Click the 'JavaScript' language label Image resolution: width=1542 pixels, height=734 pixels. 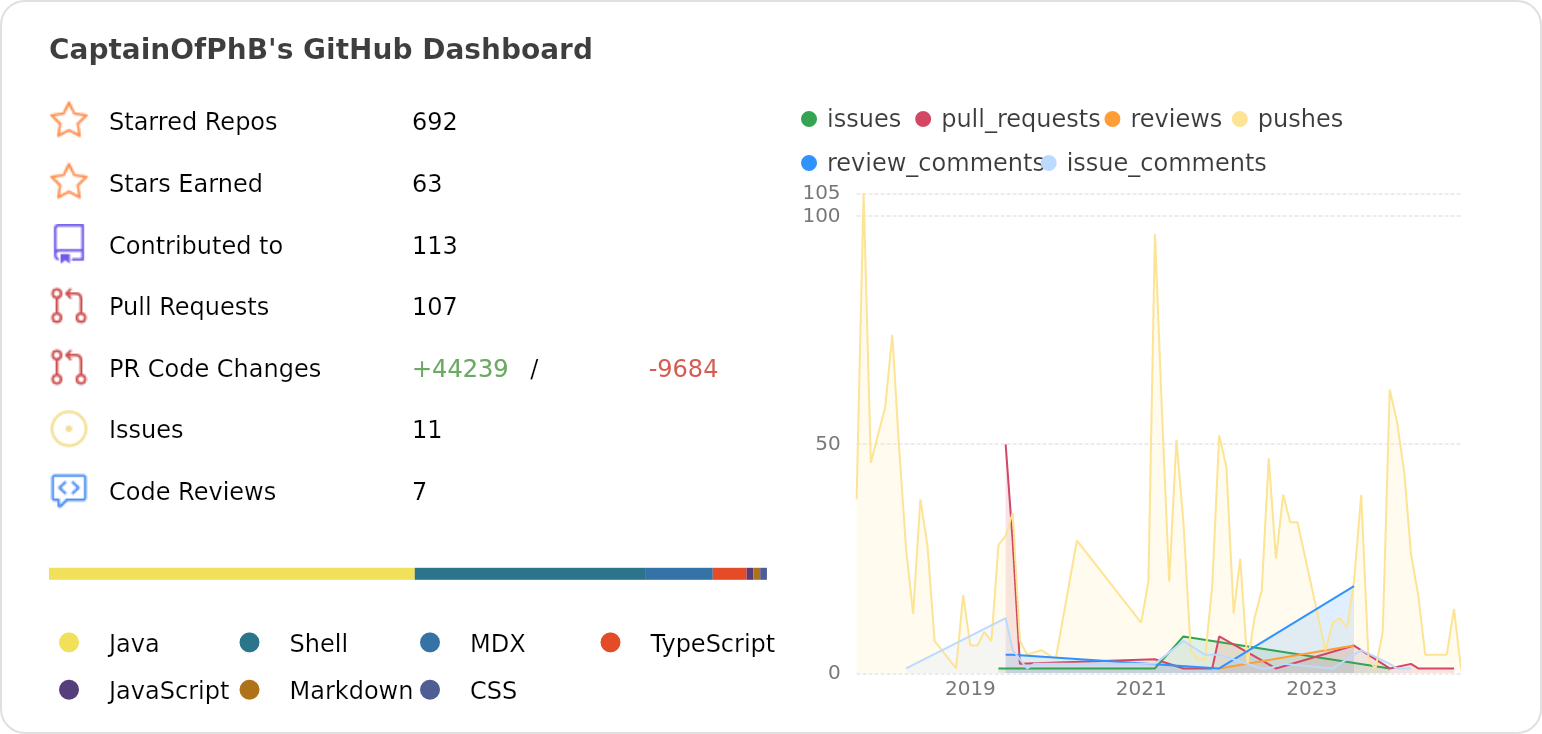tap(169, 691)
